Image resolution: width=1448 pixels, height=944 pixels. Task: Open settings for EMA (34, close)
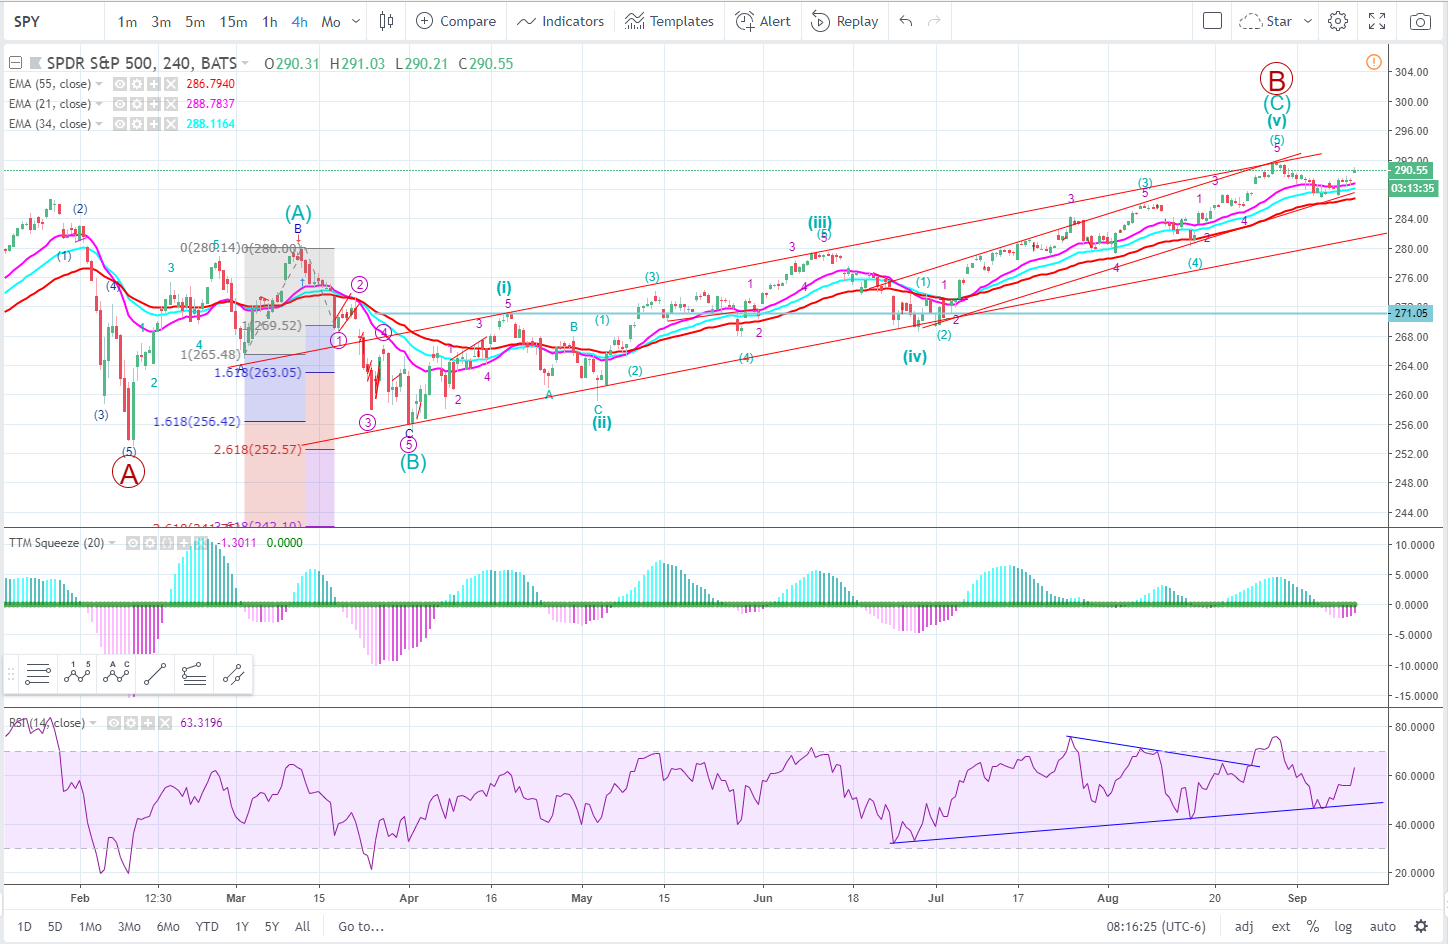137,124
